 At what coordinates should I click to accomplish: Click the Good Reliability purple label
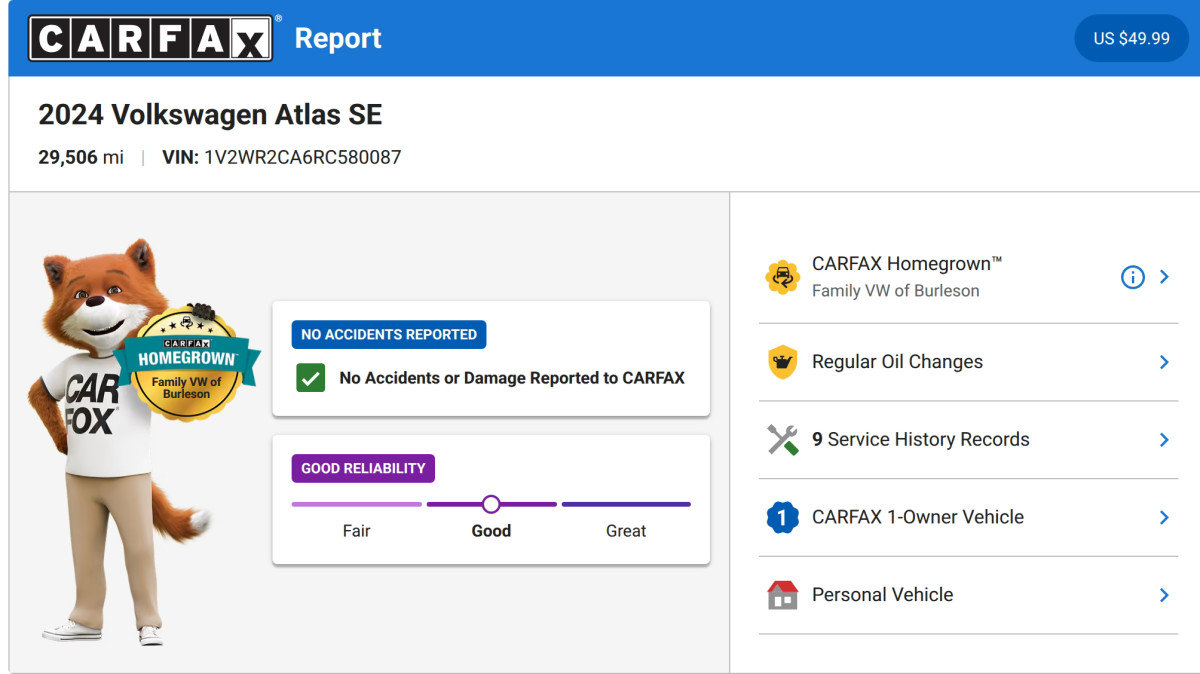pos(363,468)
